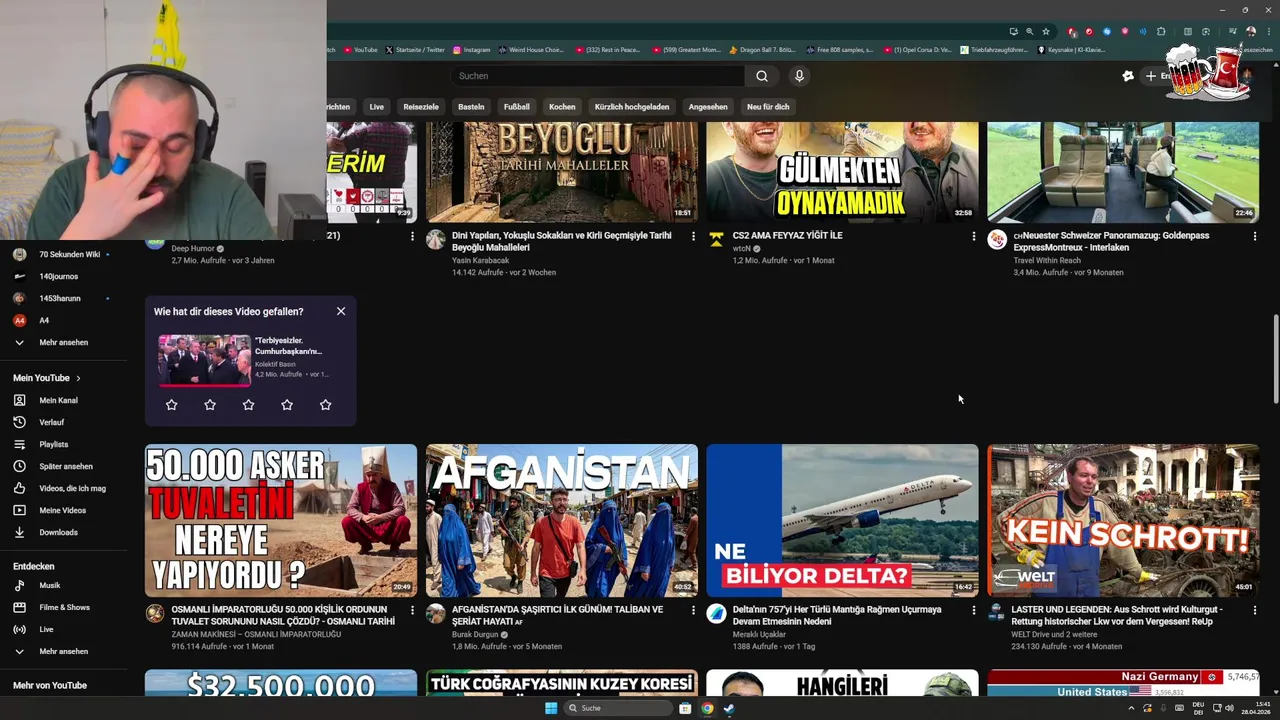Viewport: 1280px width, 720px height.
Task: Open Playlists from the sidebar
Action: coord(54,444)
